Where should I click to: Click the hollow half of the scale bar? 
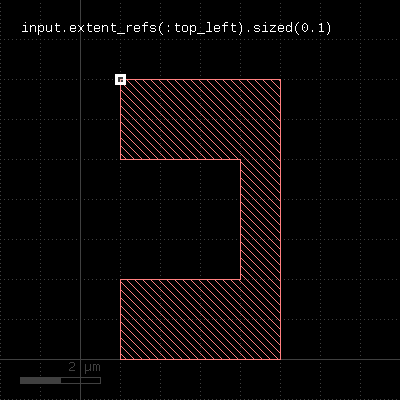coord(81,380)
